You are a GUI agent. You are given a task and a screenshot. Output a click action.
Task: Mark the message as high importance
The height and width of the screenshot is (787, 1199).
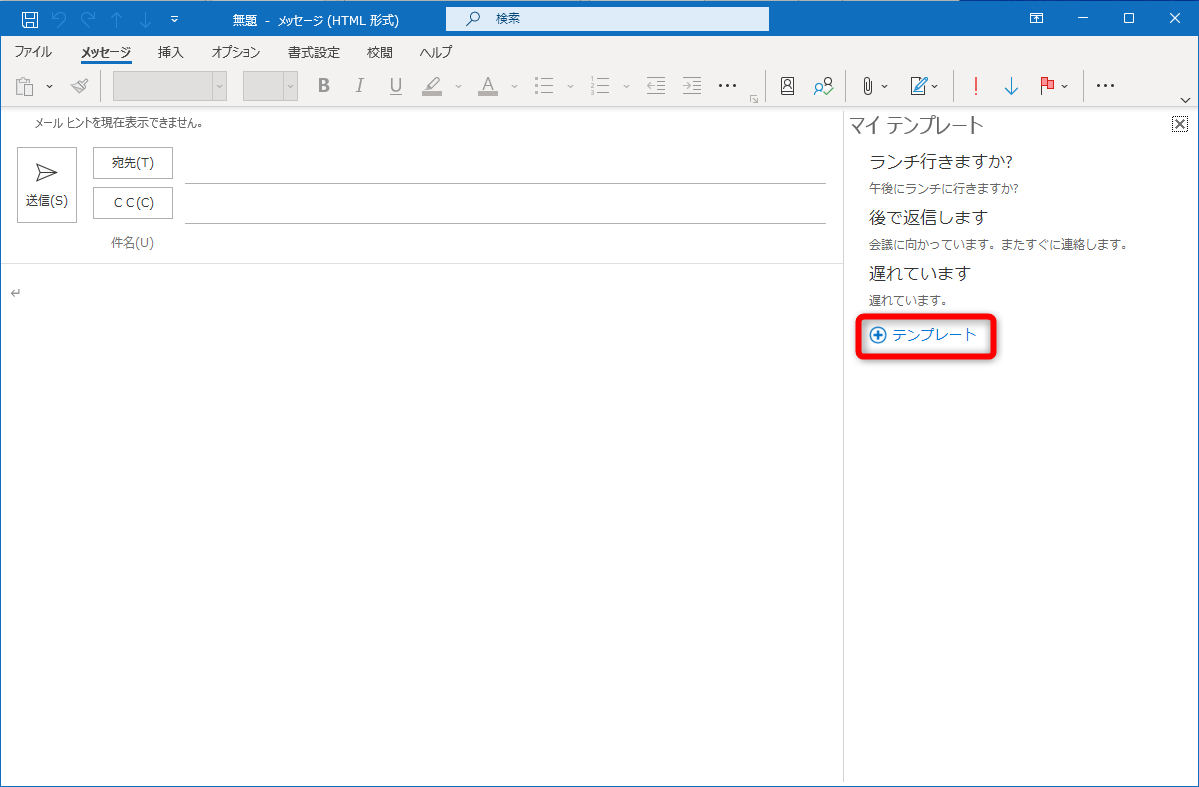(975, 86)
